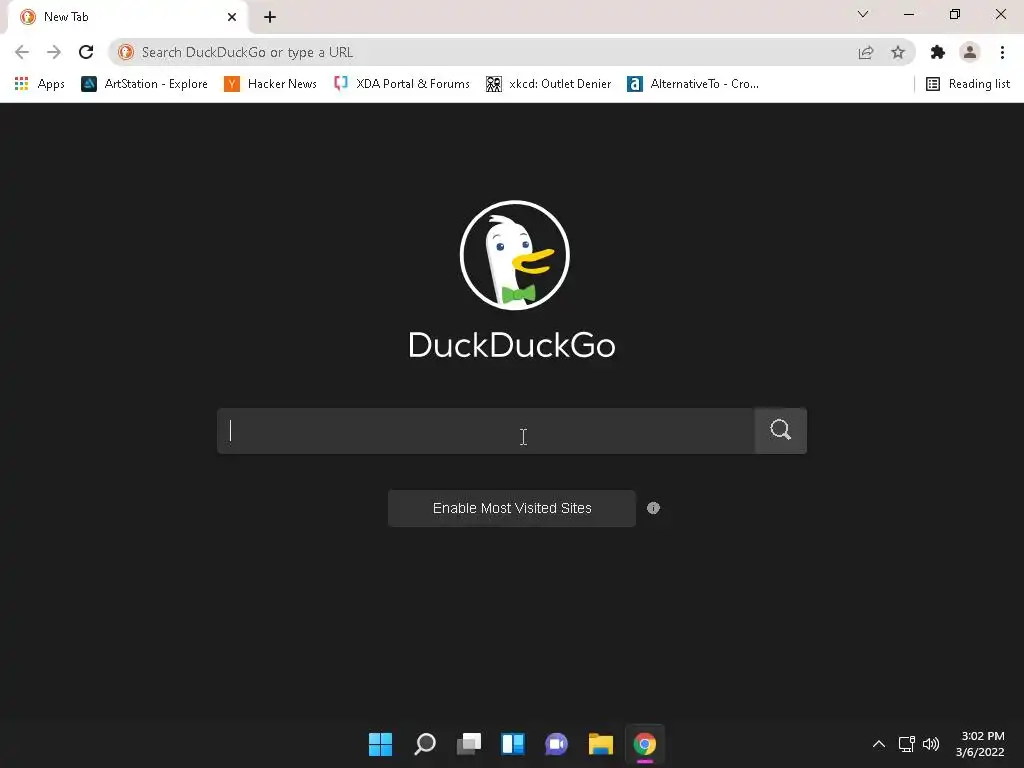Minimize the Chrome window
The width and height of the screenshot is (1024, 768).
pos(909,14)
